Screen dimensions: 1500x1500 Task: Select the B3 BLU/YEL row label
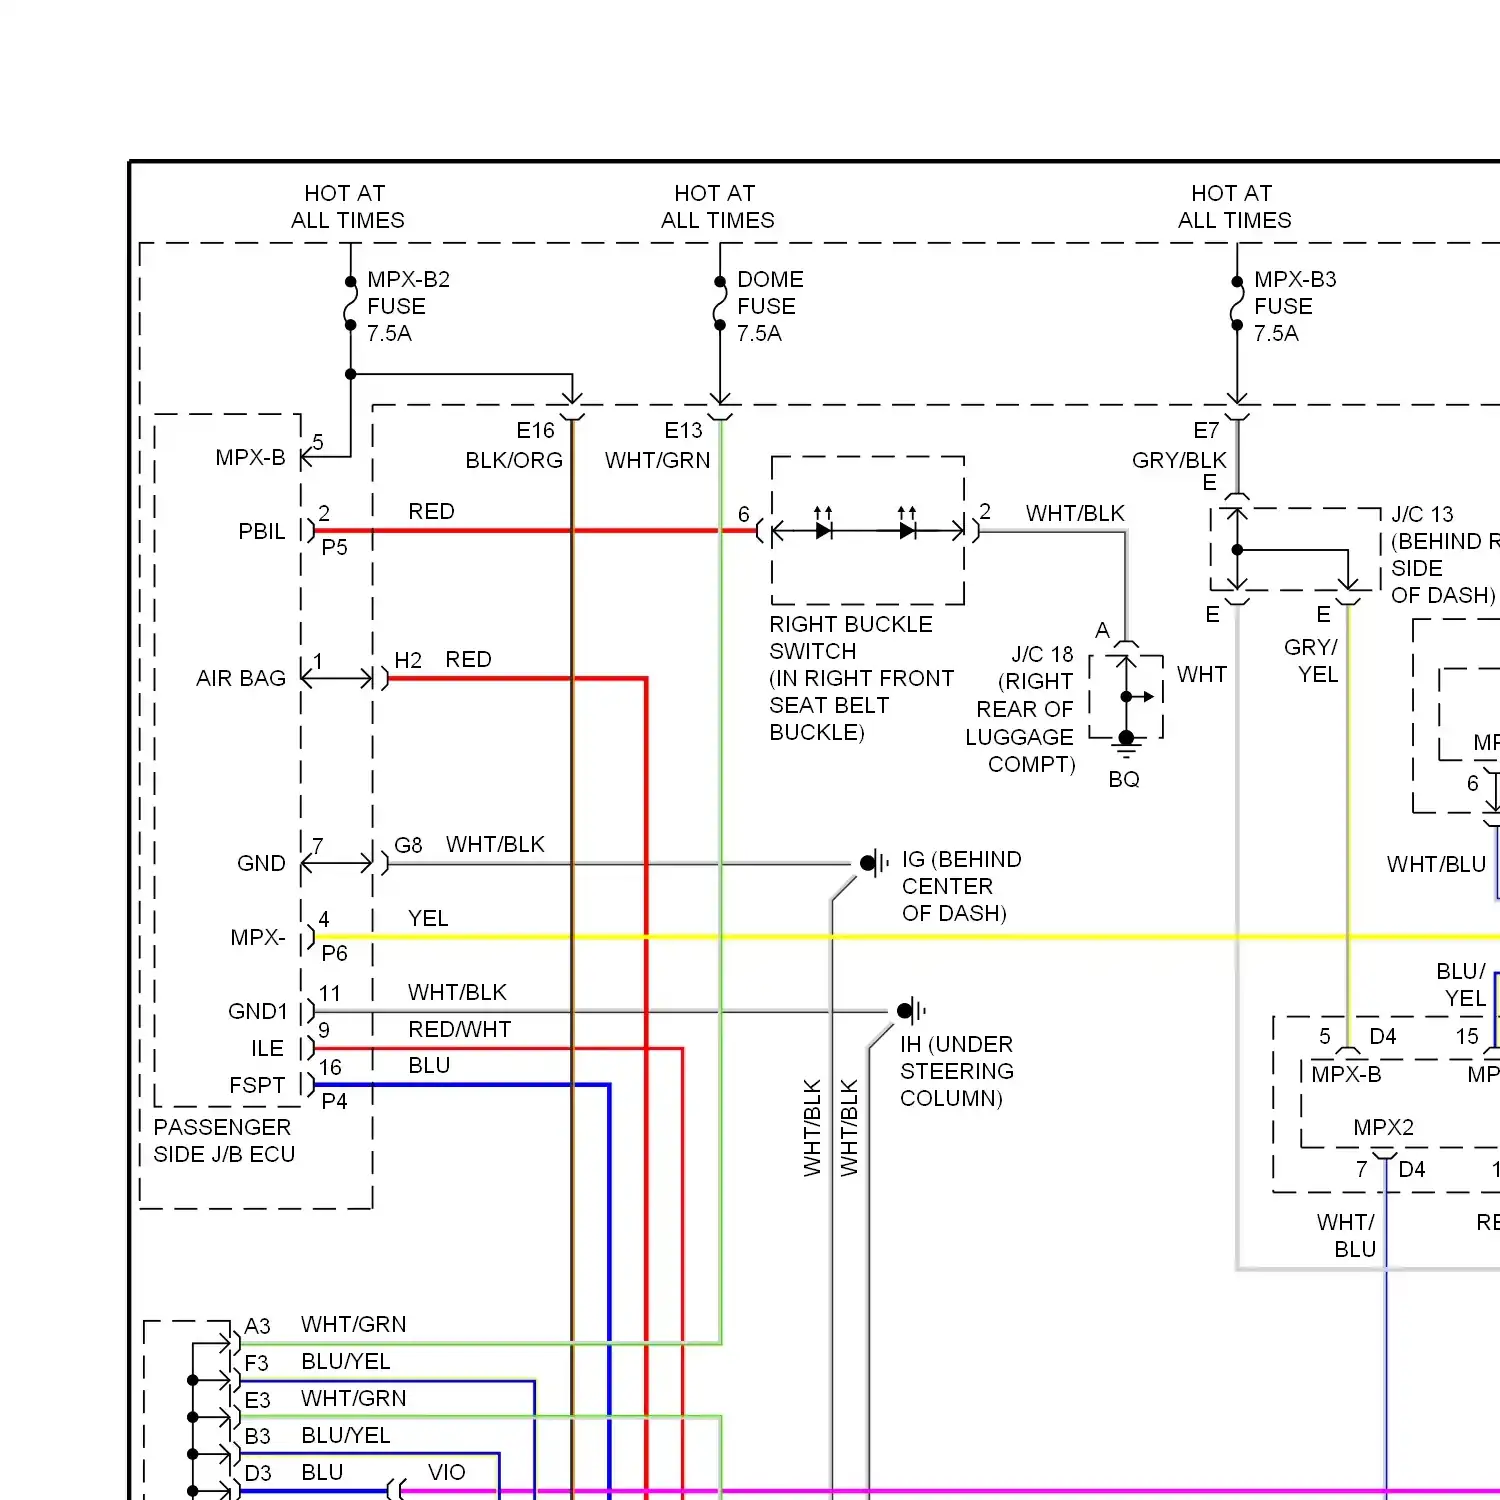coord(317,1436)
